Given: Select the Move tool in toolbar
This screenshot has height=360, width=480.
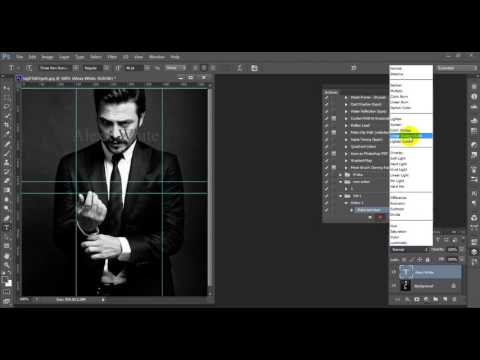Looking at the screenshot, I should 6,88.
